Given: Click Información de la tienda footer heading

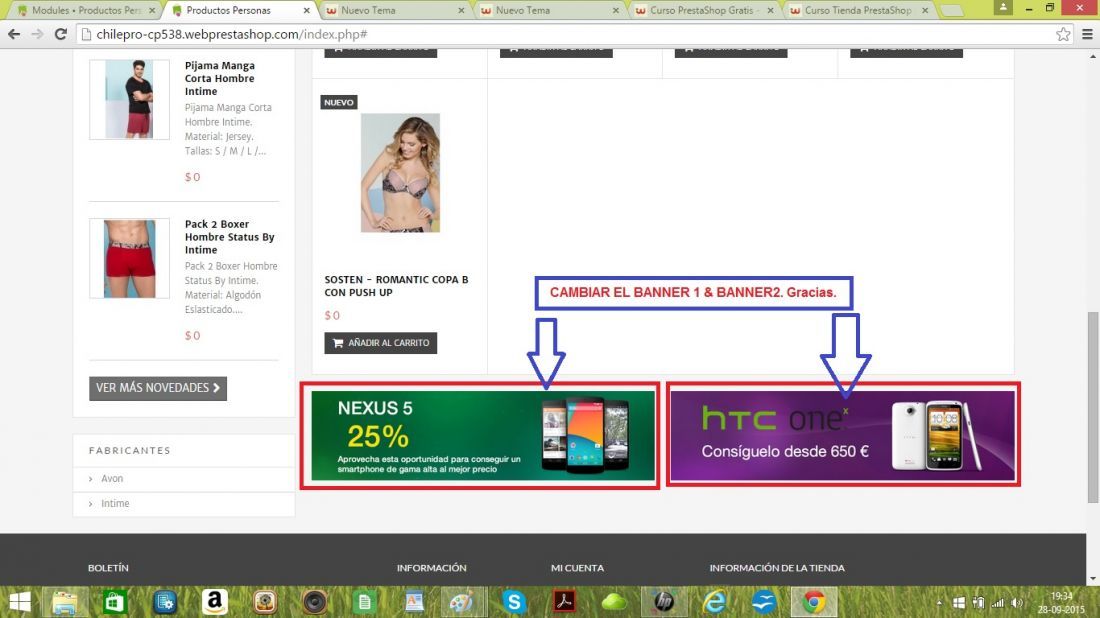Looking at the screenshot, I should (777, 567).
